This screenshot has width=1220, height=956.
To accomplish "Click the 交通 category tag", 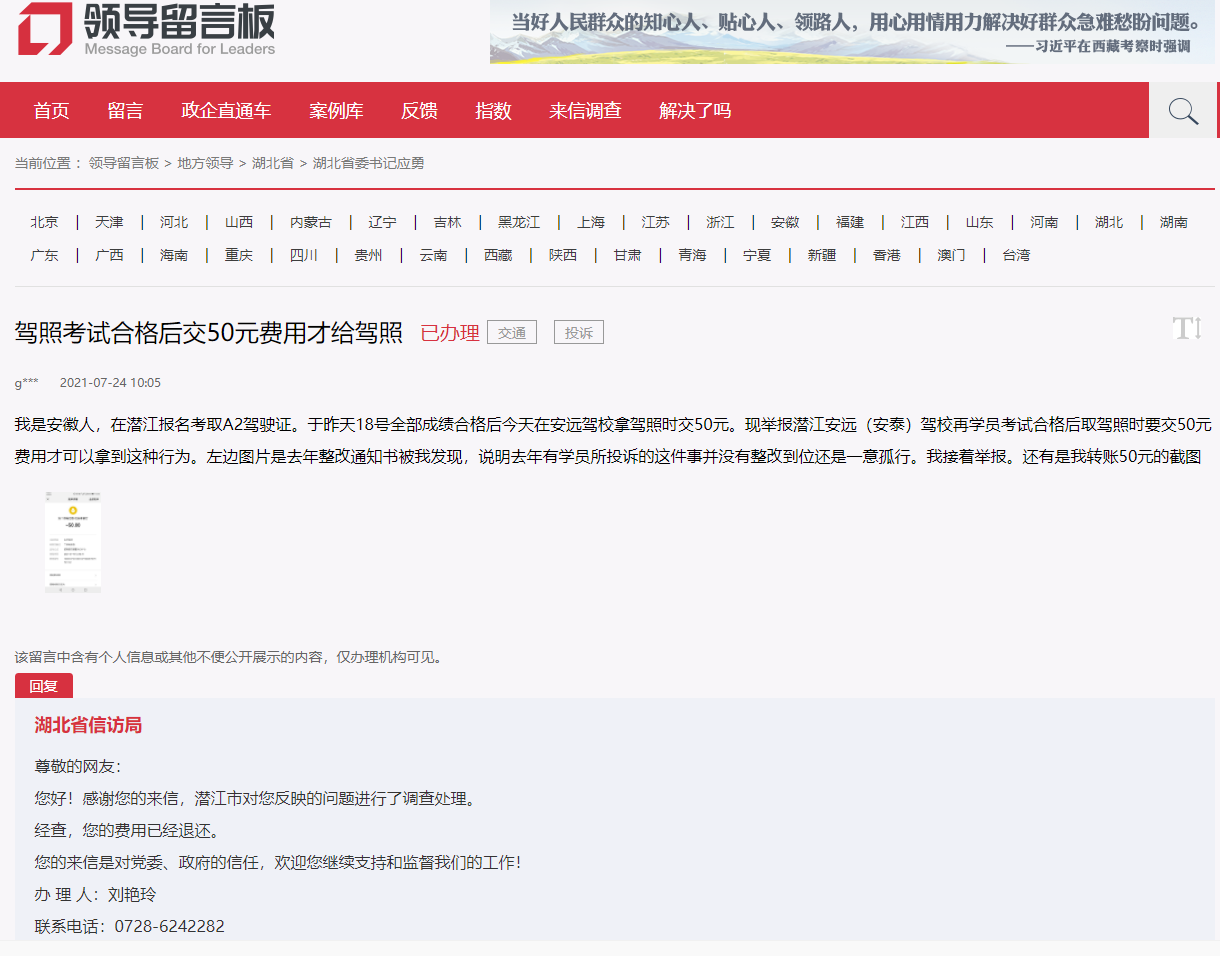I will point(512,333).
